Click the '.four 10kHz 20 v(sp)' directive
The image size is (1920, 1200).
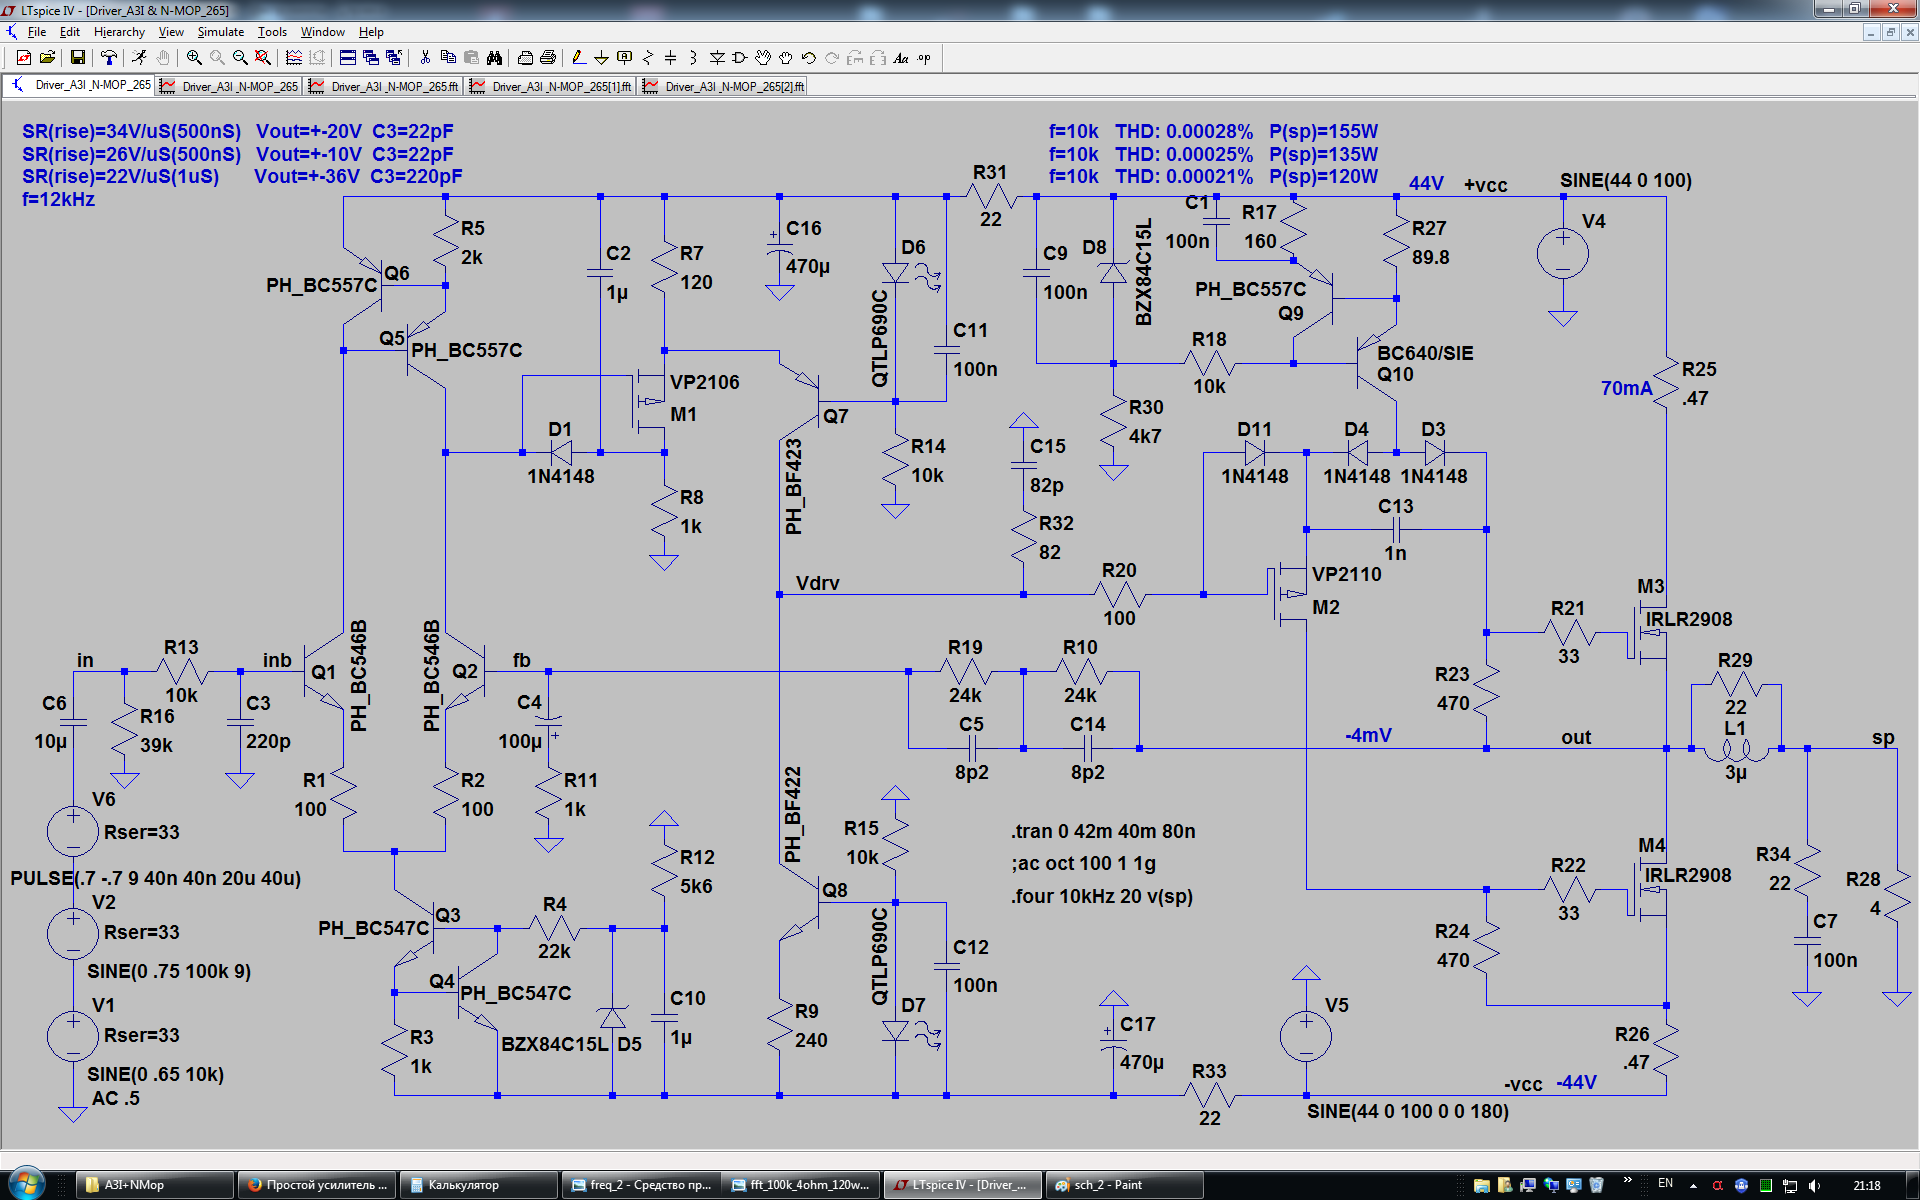click(x=1102, y=897)
